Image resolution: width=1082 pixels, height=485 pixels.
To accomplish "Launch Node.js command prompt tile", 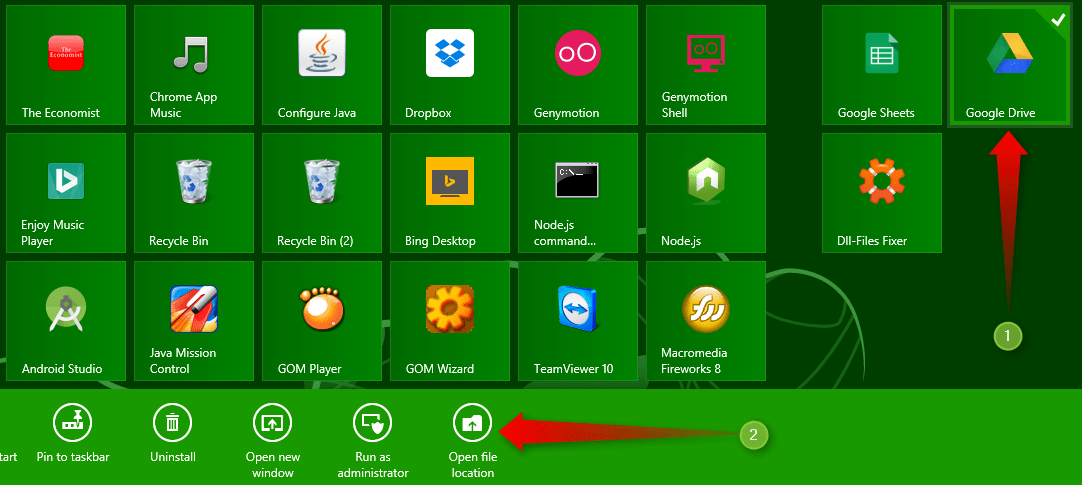I will (578, 192).
